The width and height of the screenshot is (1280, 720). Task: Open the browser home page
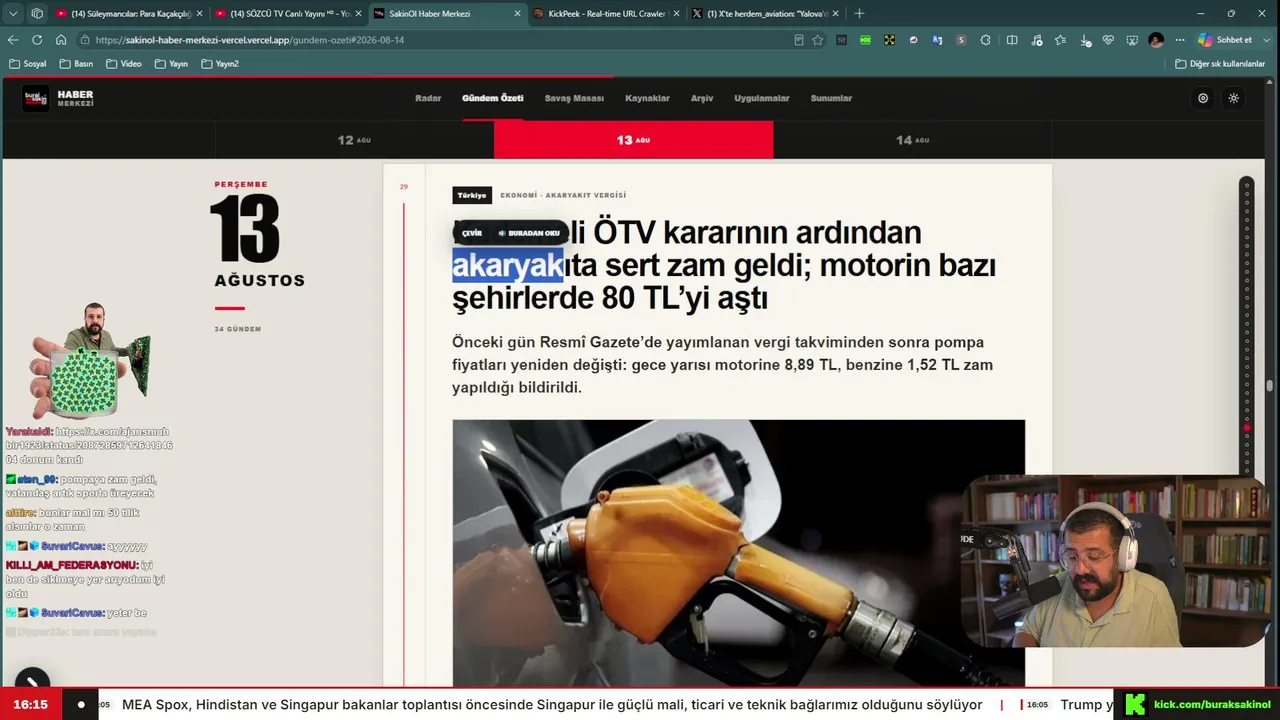point(61,40)
